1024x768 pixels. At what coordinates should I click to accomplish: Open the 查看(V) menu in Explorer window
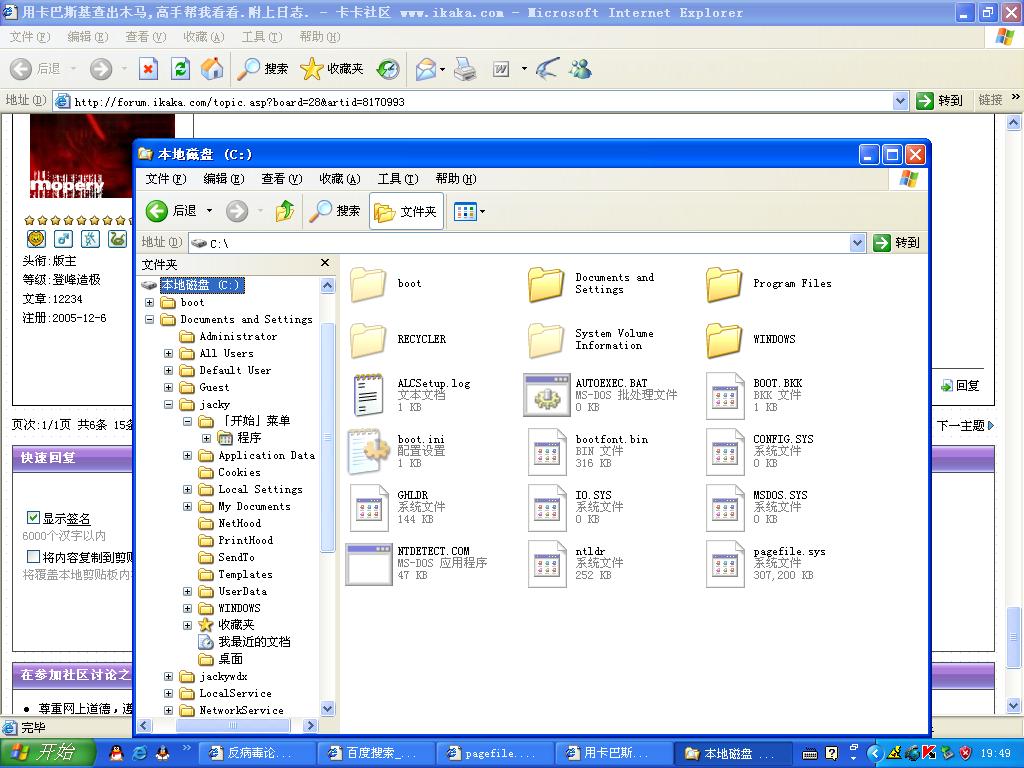(281, 179)
